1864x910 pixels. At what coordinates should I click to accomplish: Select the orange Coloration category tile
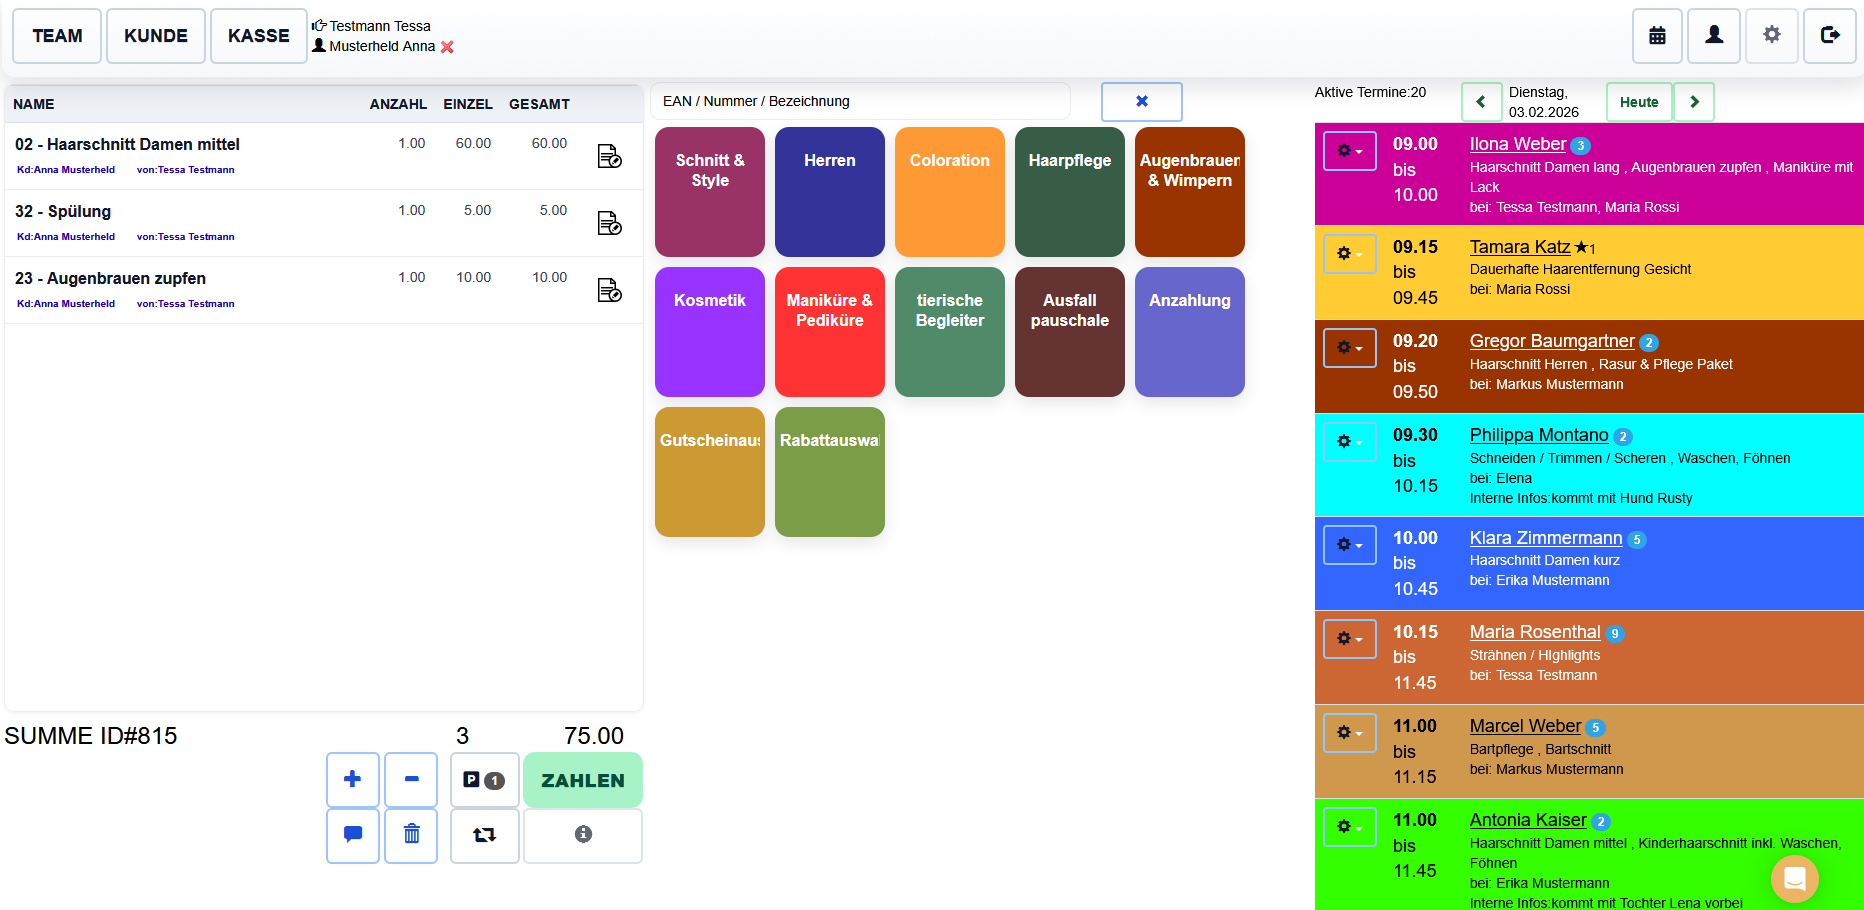[949, 191]
